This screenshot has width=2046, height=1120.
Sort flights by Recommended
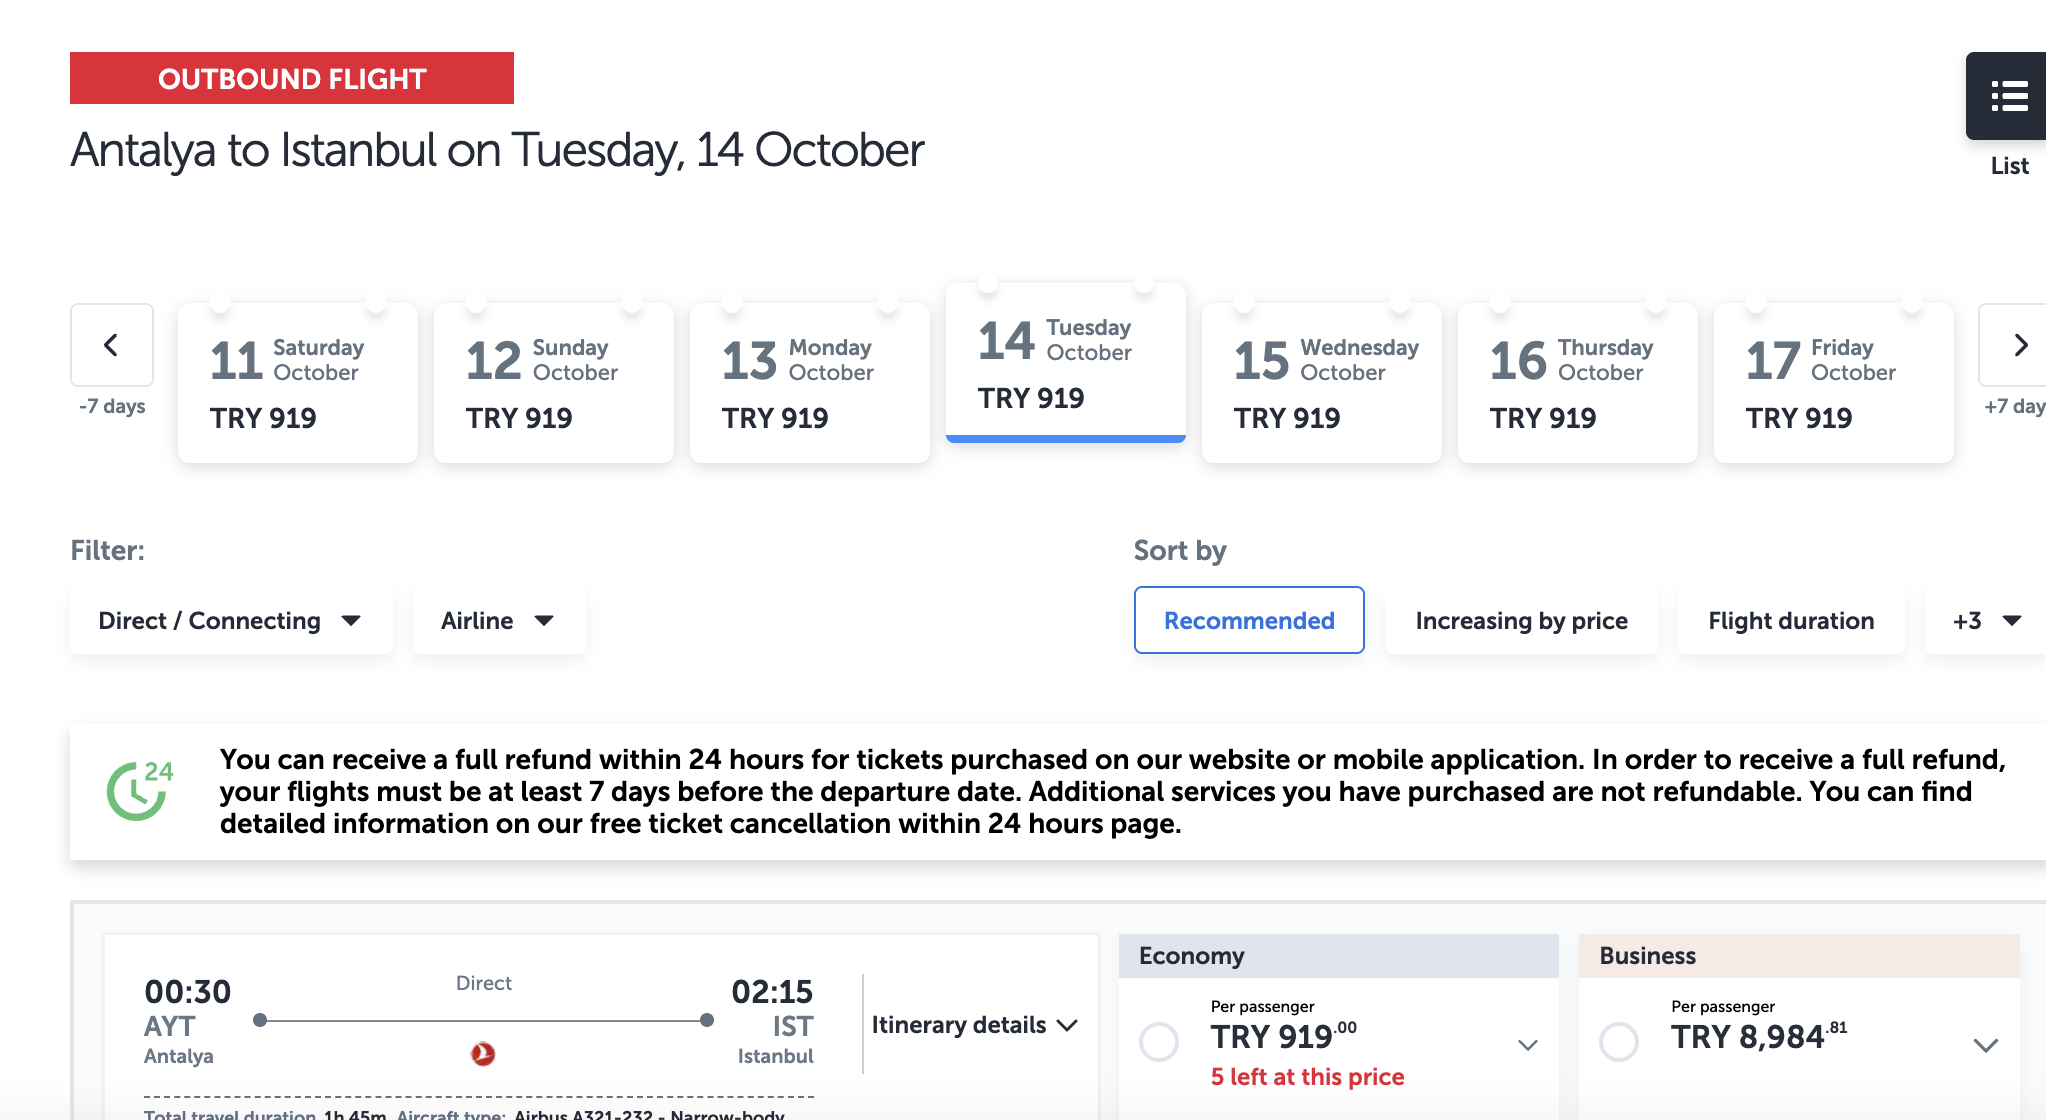[1249, 621]
